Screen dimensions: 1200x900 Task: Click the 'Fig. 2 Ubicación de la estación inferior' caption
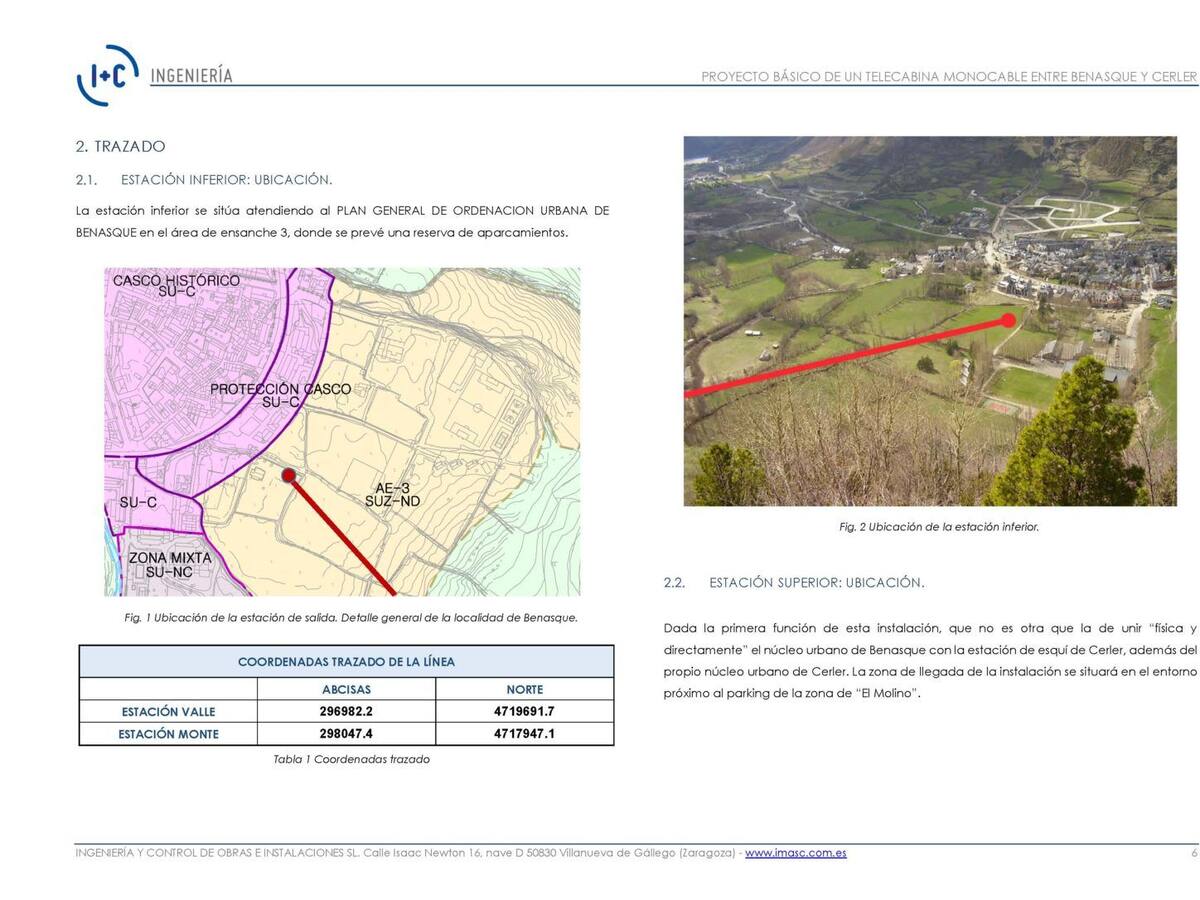(938, 527)
